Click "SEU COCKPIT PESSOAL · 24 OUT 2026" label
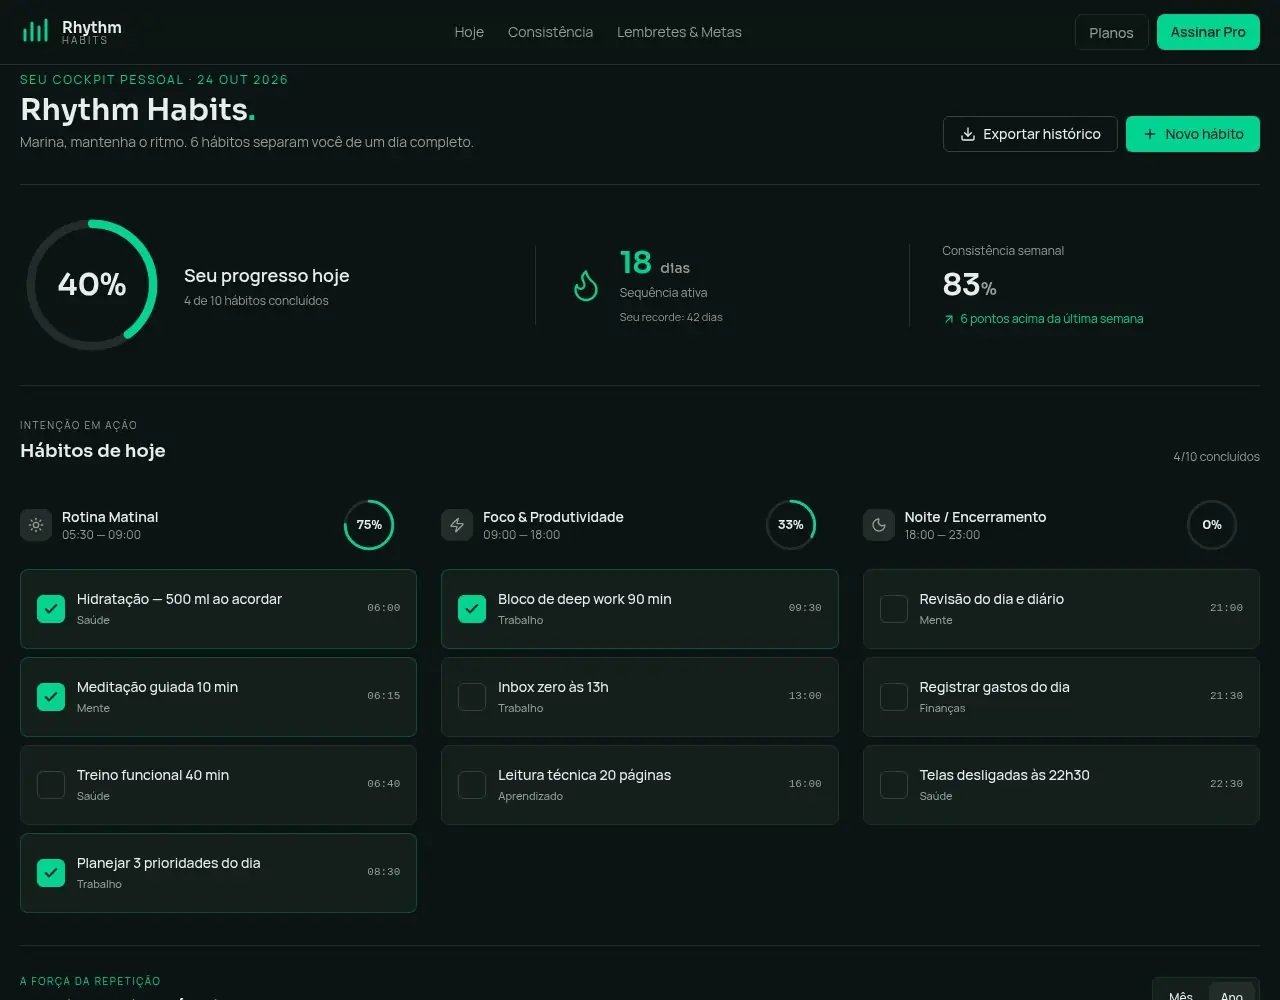 (x=154, y=80)
